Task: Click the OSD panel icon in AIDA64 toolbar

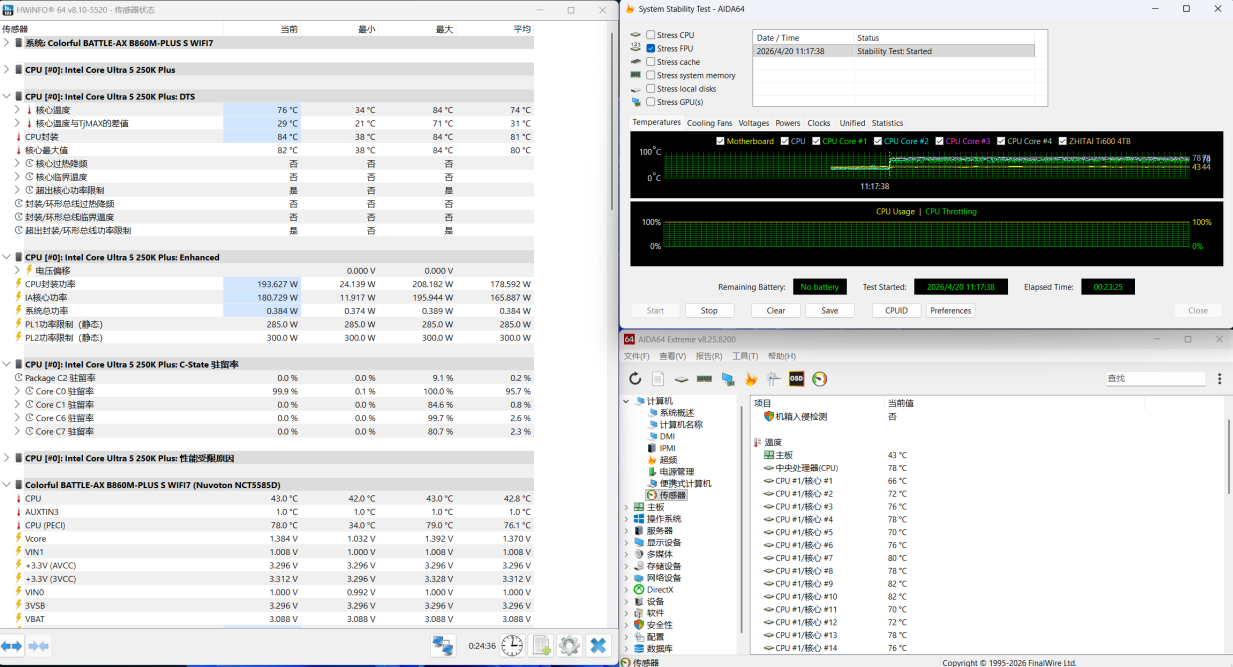Action: 797,379
